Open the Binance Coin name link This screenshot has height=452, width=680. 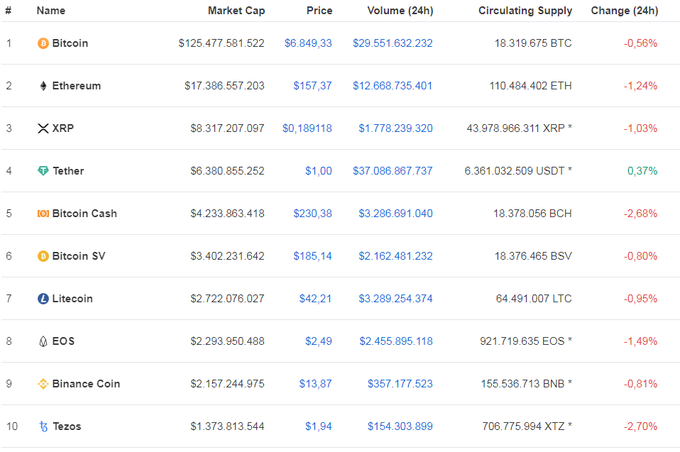(x=86, y=384)
